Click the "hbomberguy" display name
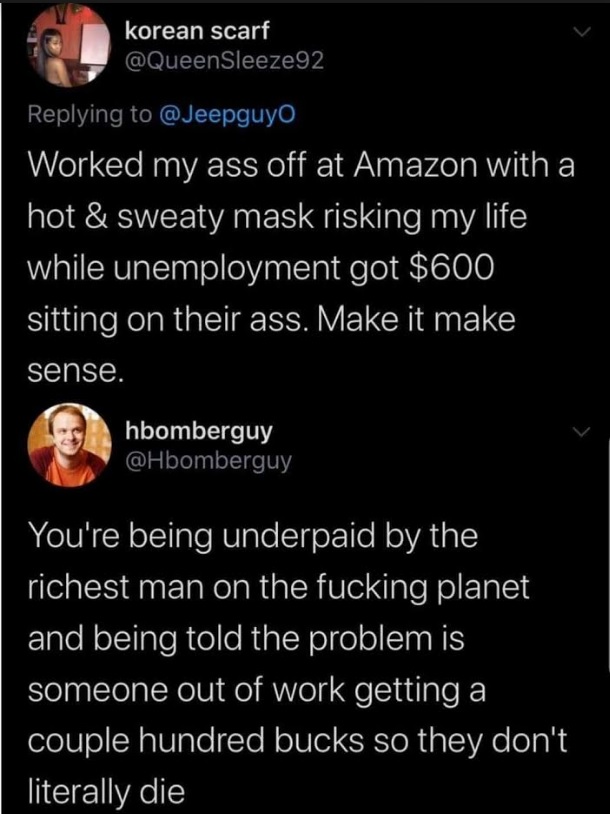 click(x=200, y=431)
